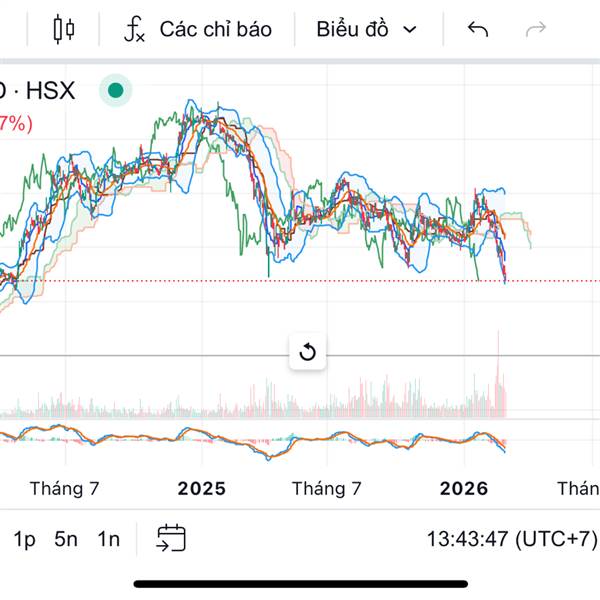Undo the last chart action
Screen dimensions: 600x600
click(478, 29)
